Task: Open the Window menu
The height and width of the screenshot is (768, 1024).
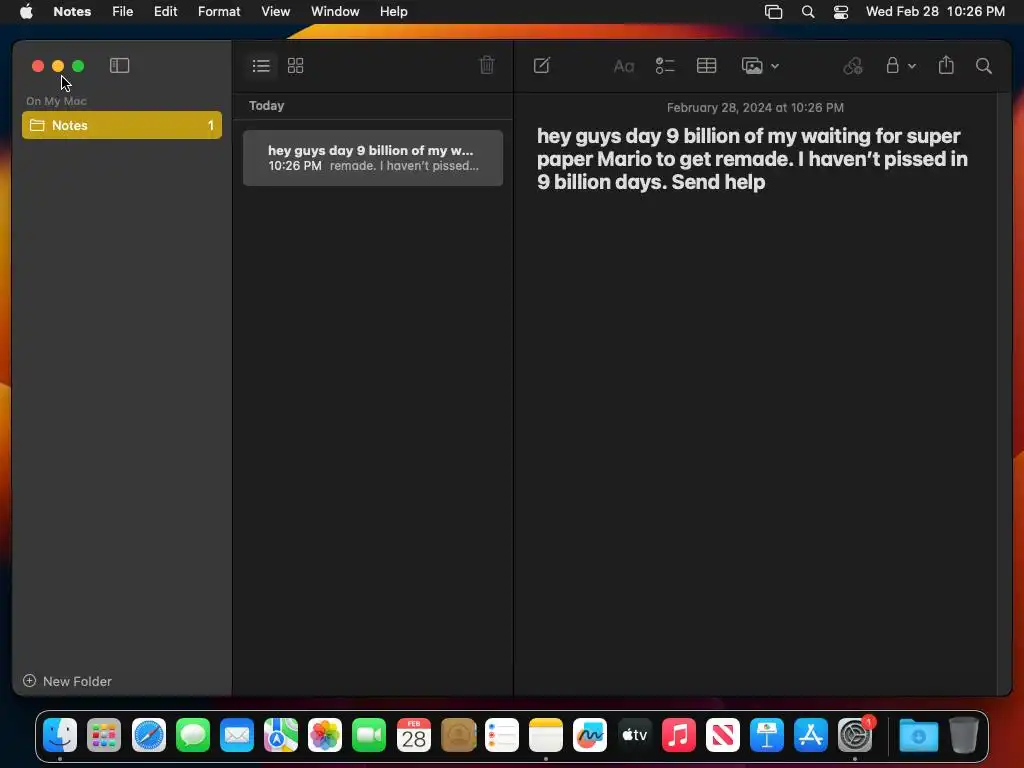Action: coord(335,12)
